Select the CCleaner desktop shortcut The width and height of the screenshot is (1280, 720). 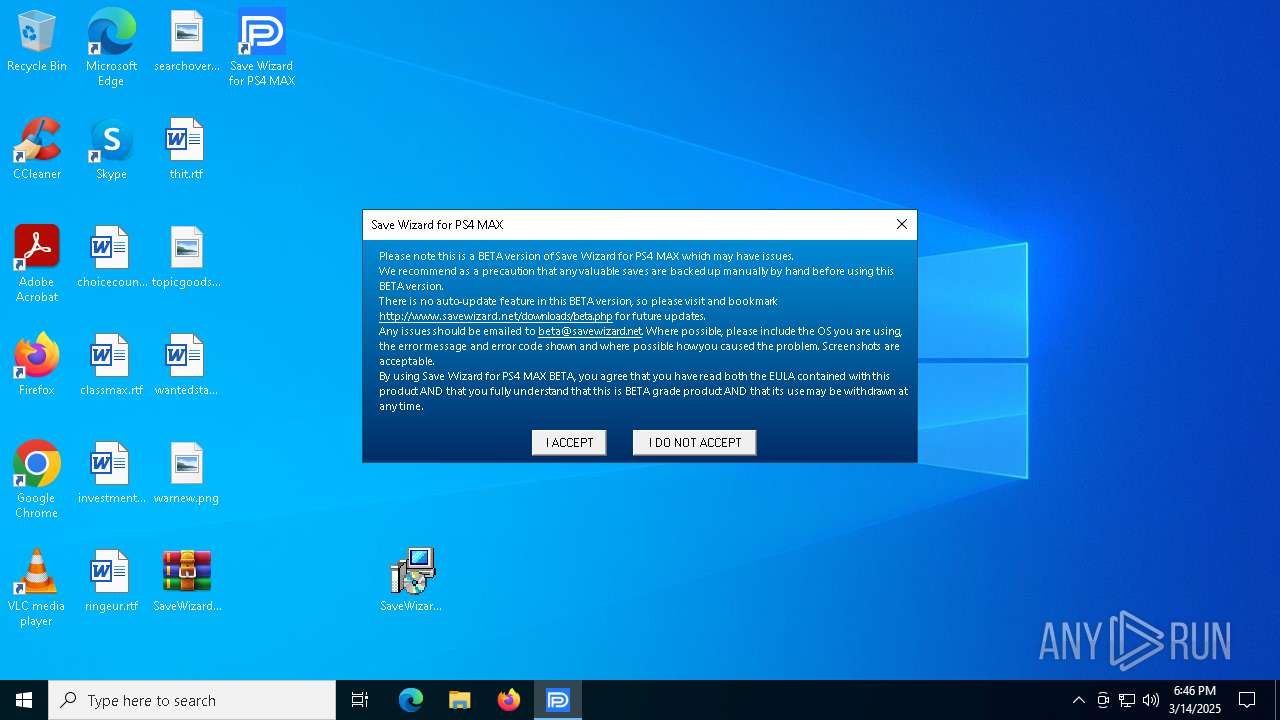click(x=37, y=150)
